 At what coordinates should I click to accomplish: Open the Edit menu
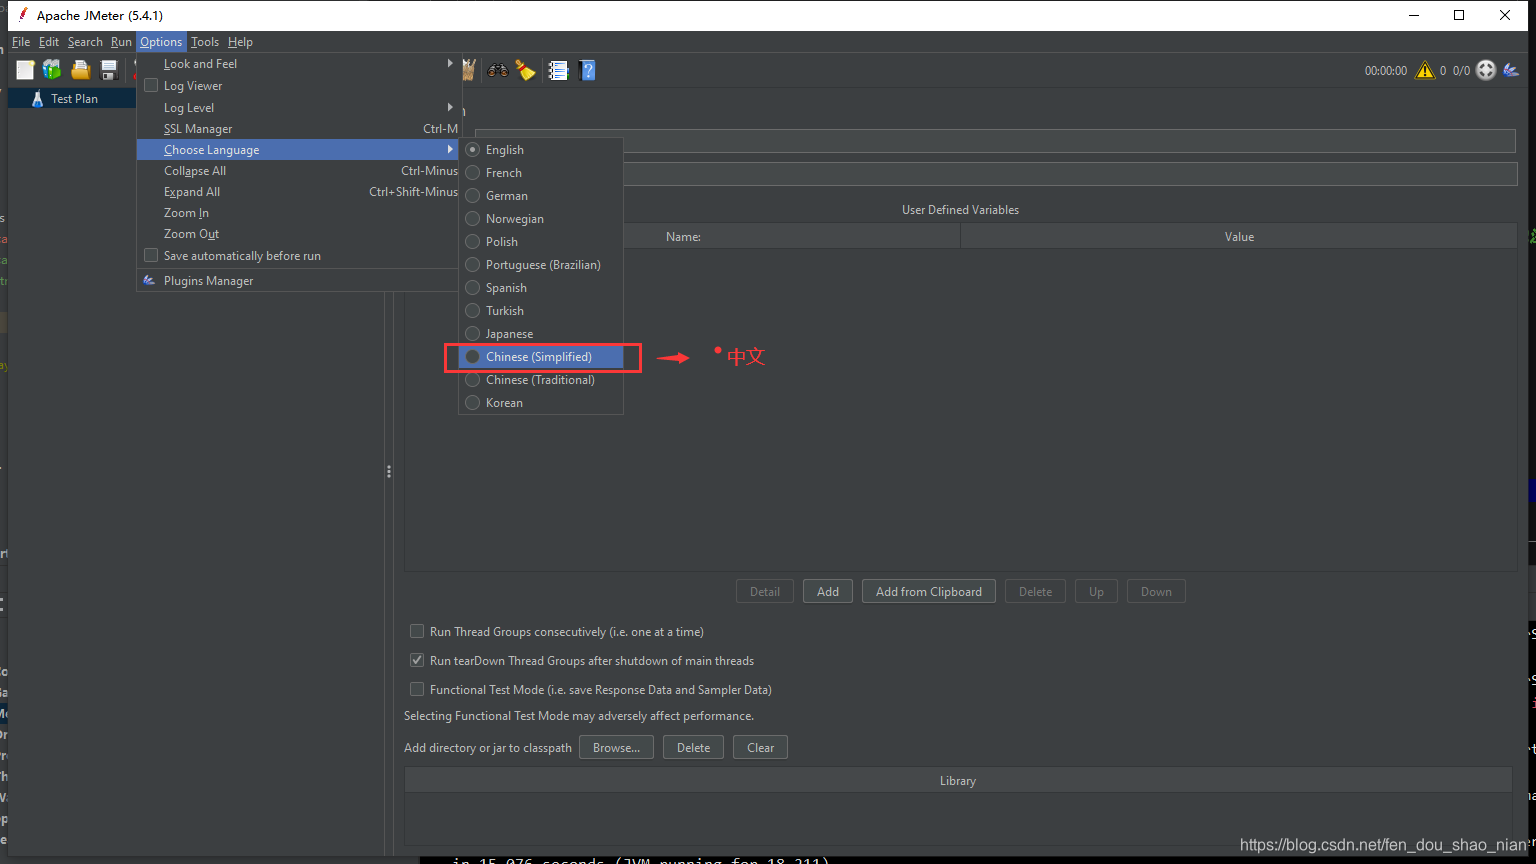[x=49, y=42]
